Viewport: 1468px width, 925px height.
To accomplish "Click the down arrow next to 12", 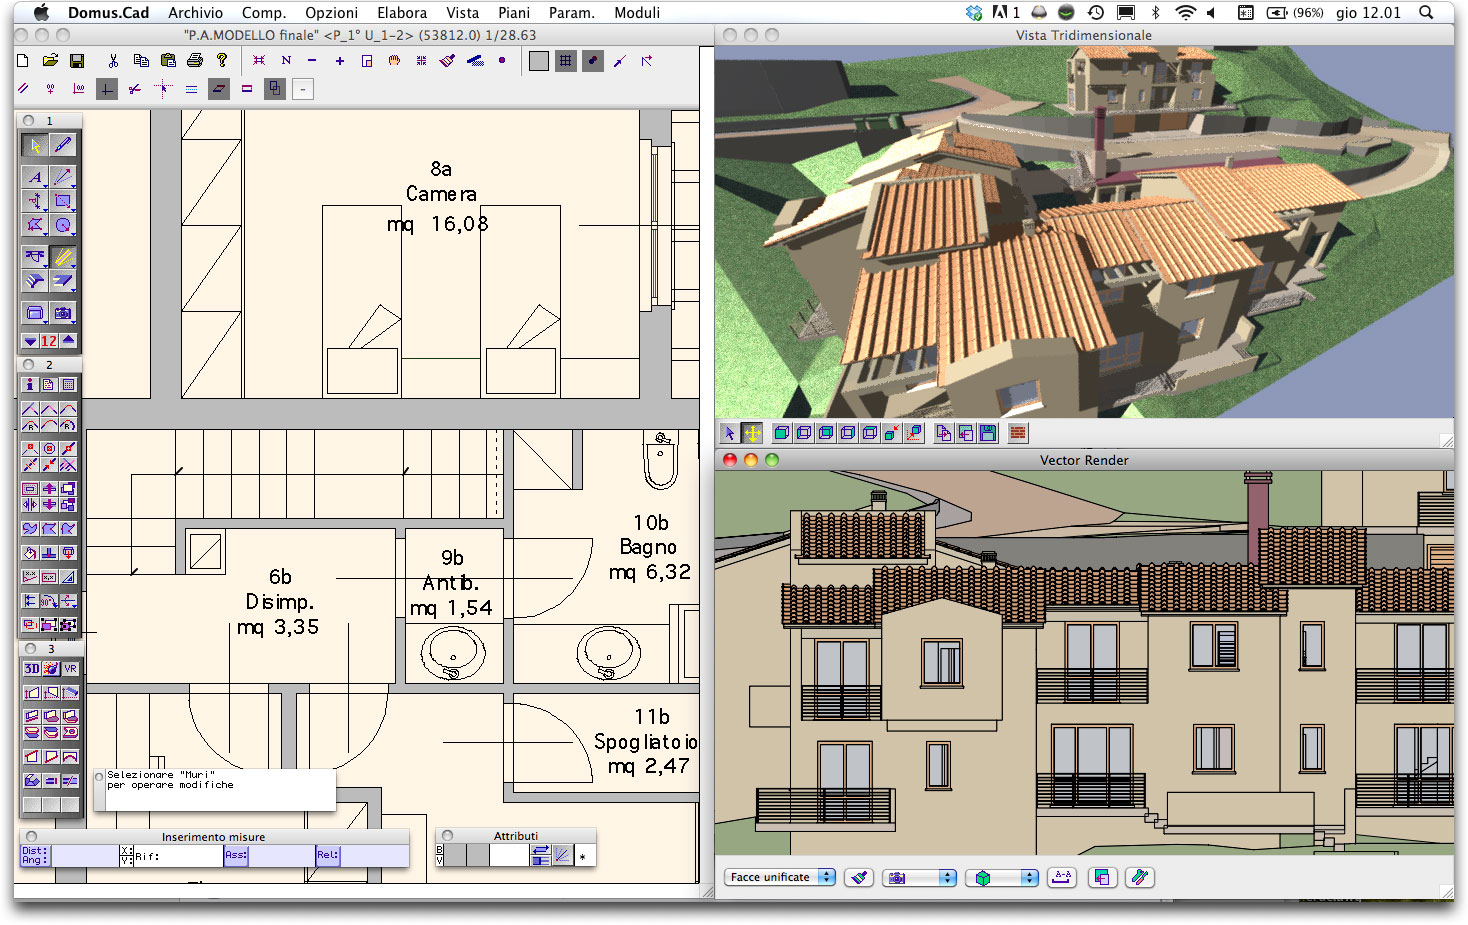I will (30, 341).
